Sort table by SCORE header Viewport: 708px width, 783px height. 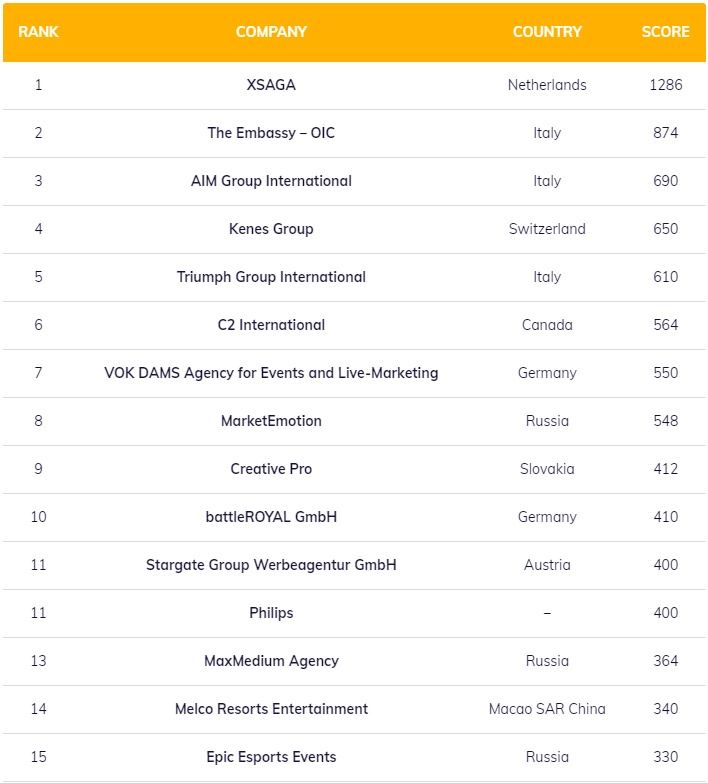(x=665, y=32)
